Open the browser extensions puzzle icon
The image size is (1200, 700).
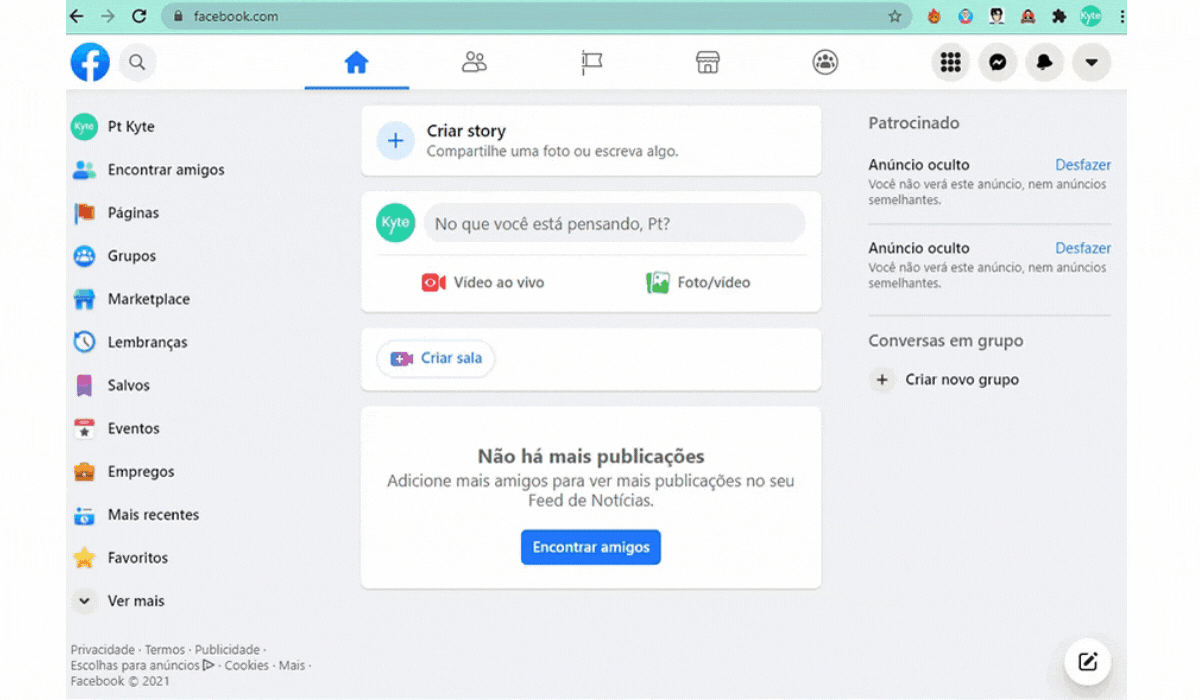pyautogui.click(x=1059, y=16)
